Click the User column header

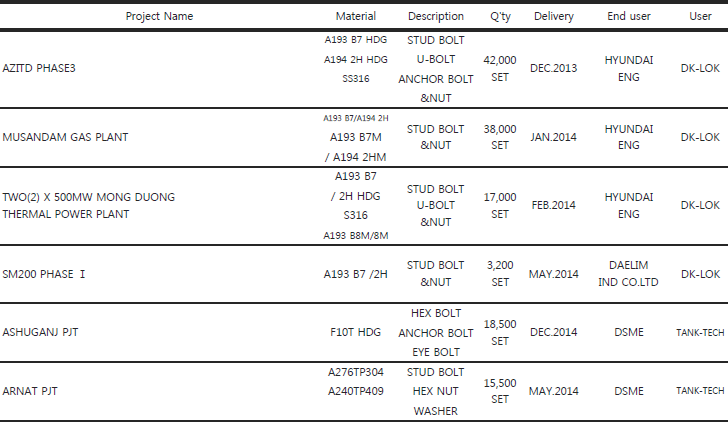tap(700, 16)
